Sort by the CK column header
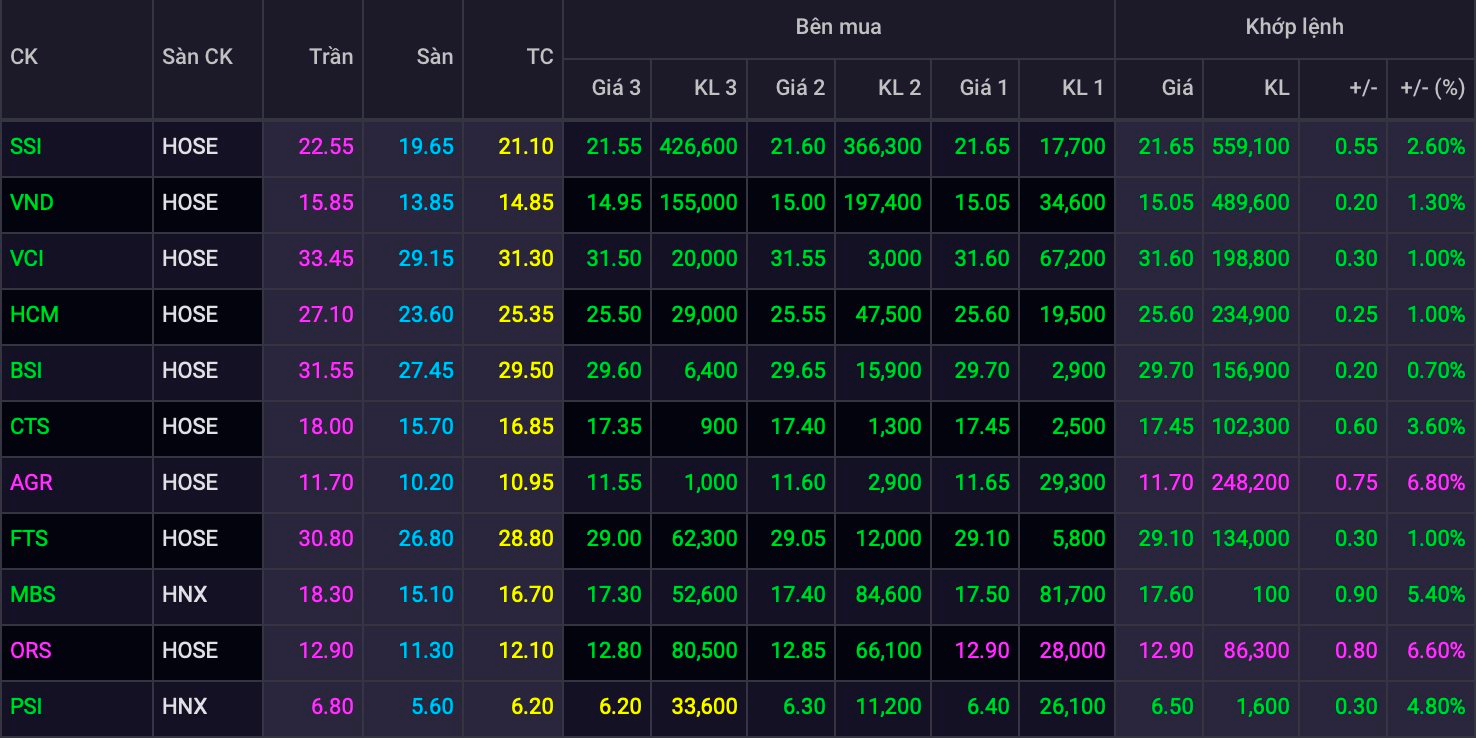 tap(24, 57)
